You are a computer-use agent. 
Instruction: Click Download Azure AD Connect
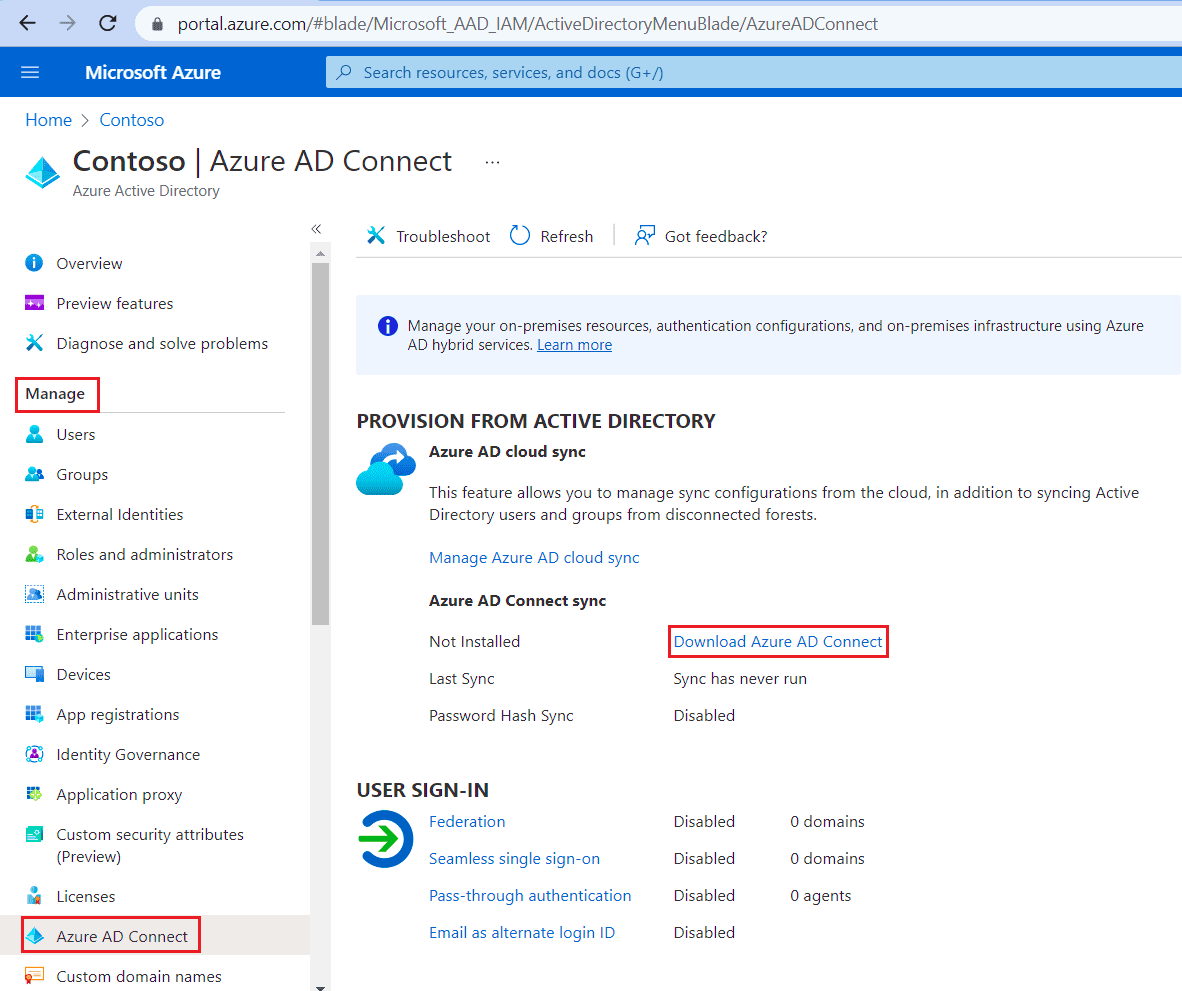[778, 641]
